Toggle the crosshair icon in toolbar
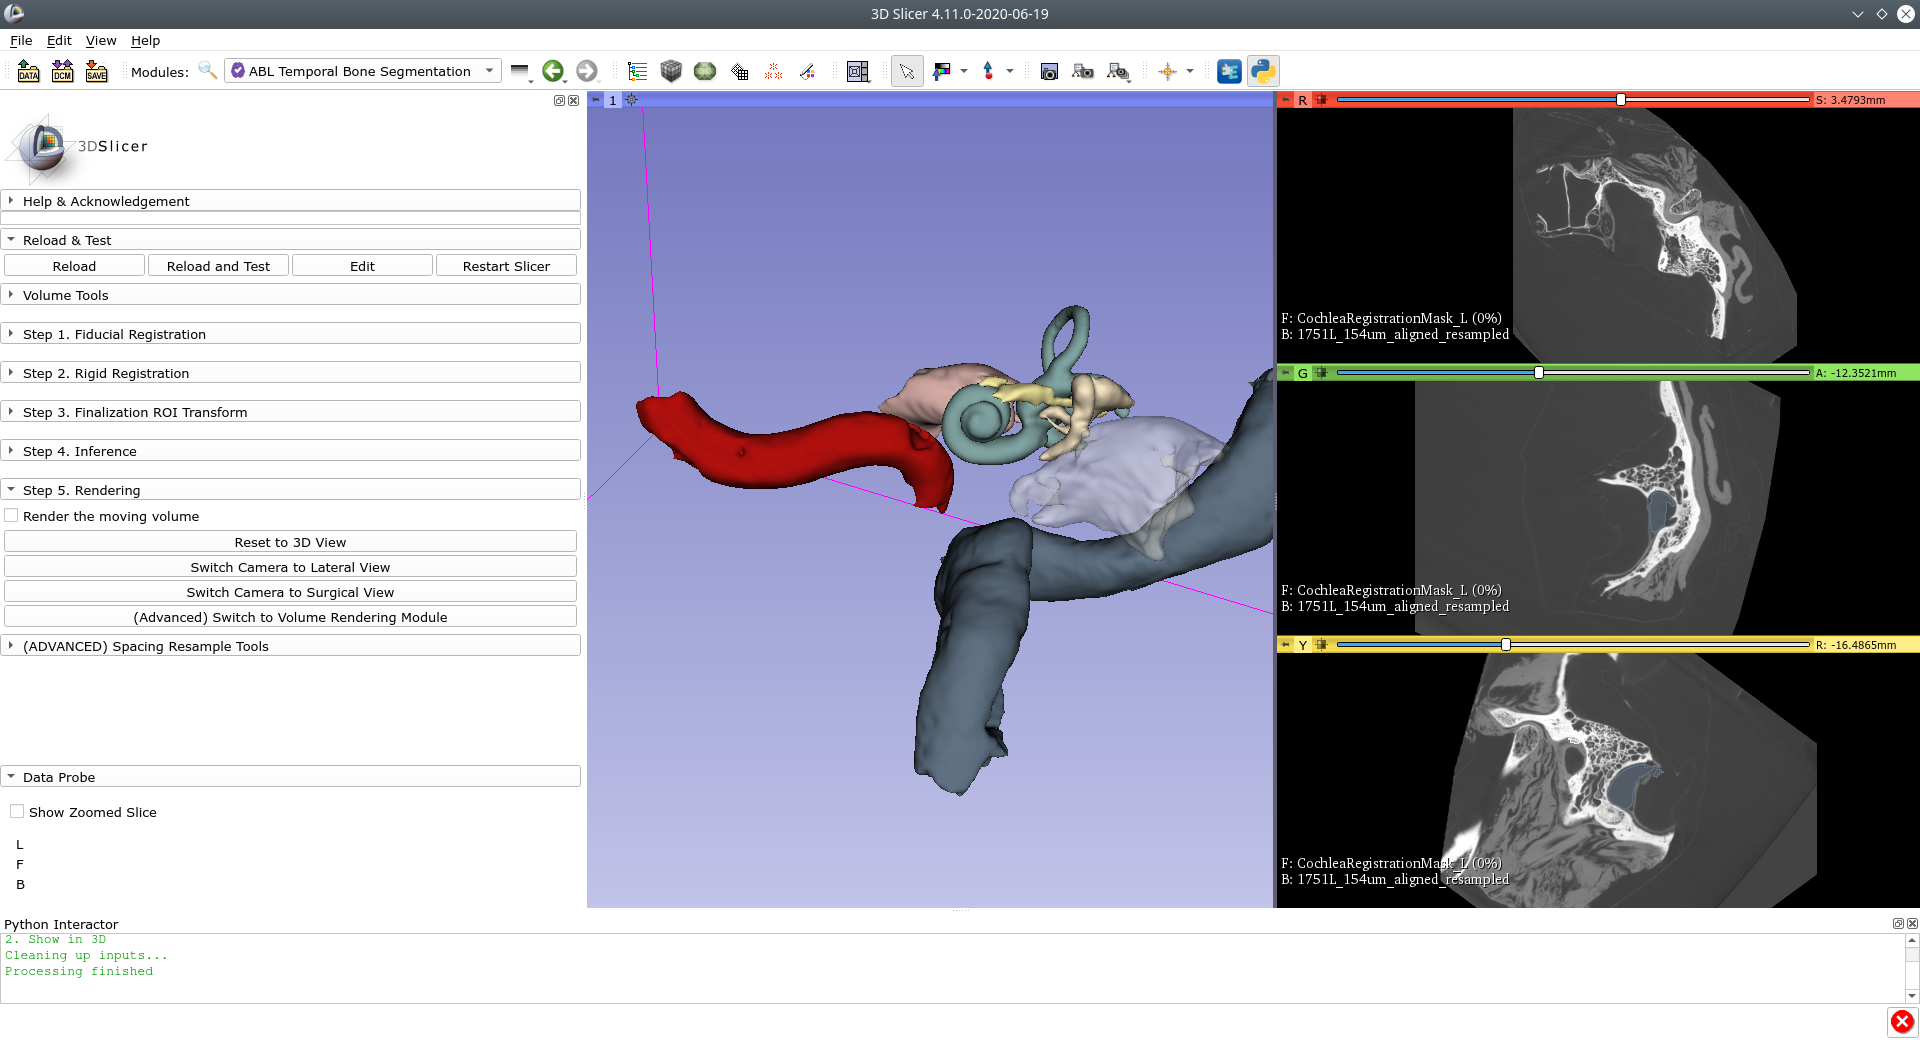 (1167, 71)
